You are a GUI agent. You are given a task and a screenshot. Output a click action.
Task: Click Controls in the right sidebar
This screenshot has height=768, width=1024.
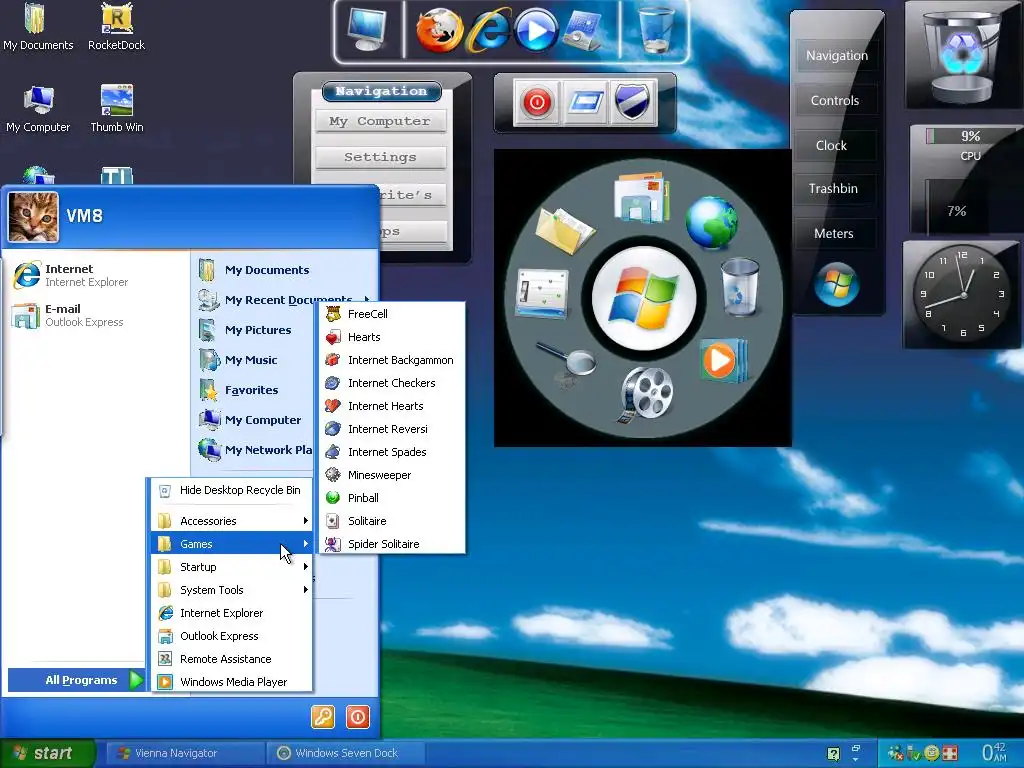coord(835,101)
